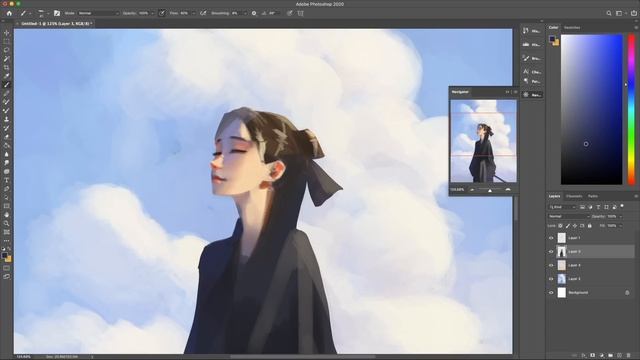Screen dimensions: 640x360
Task: Click foreground swatch in Color panel
Action: pyautogui.click(x=552, y=38)
